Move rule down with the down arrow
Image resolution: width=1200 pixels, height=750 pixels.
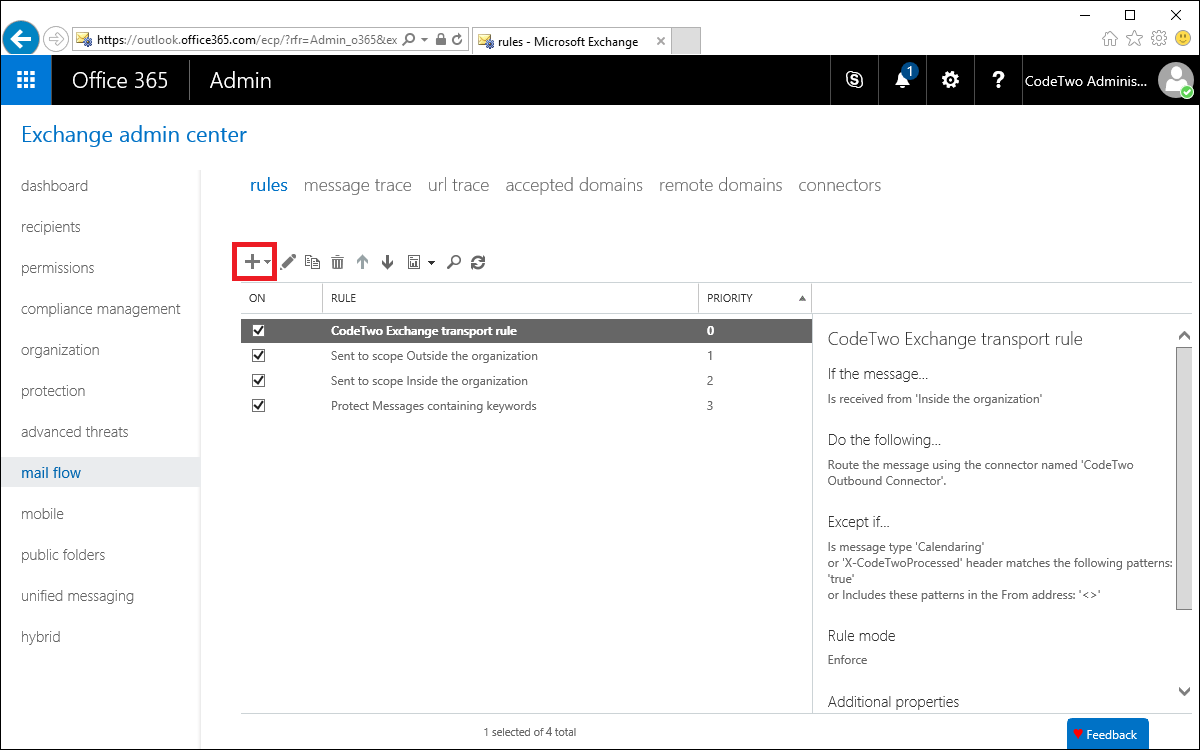388,262
